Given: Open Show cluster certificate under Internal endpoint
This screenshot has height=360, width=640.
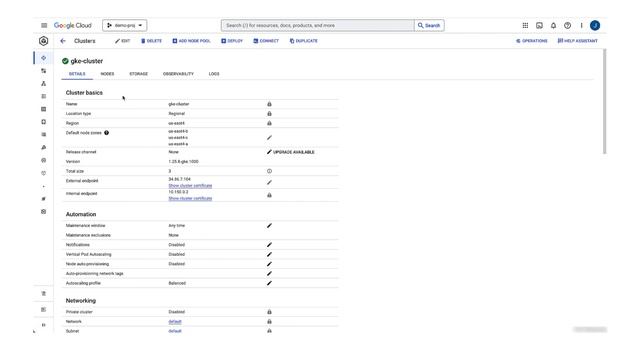Looking at the screenshot, I should click(190, 198).
